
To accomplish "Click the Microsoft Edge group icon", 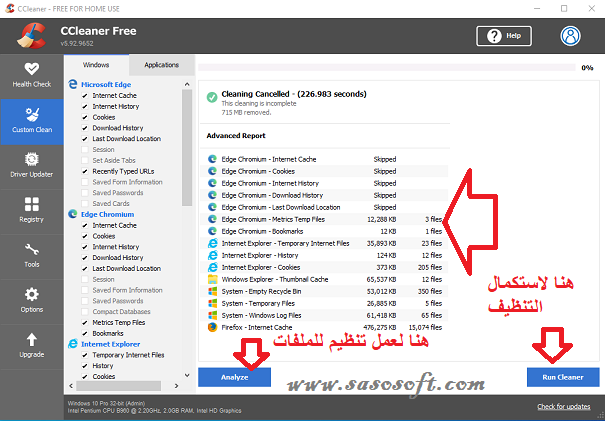I will click(x=73, y=84).
